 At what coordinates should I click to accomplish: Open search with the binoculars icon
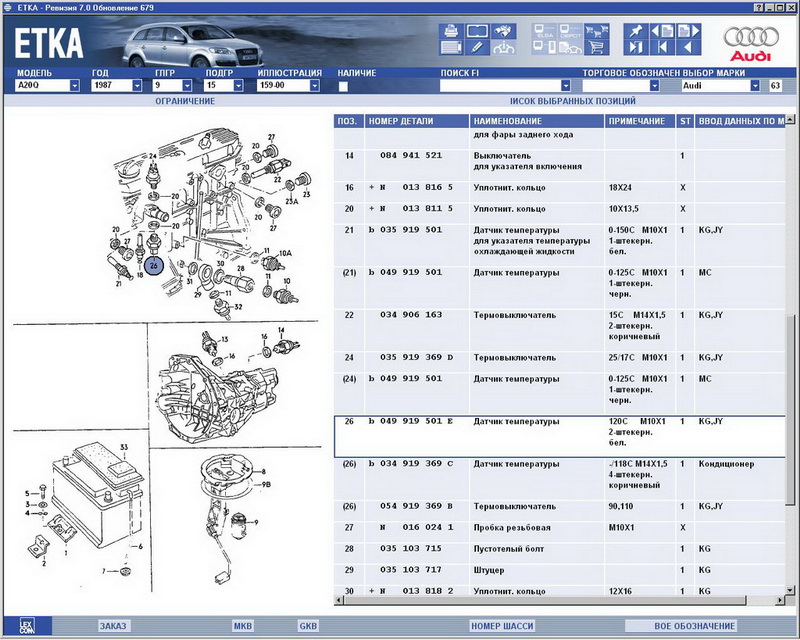(504, 31)
